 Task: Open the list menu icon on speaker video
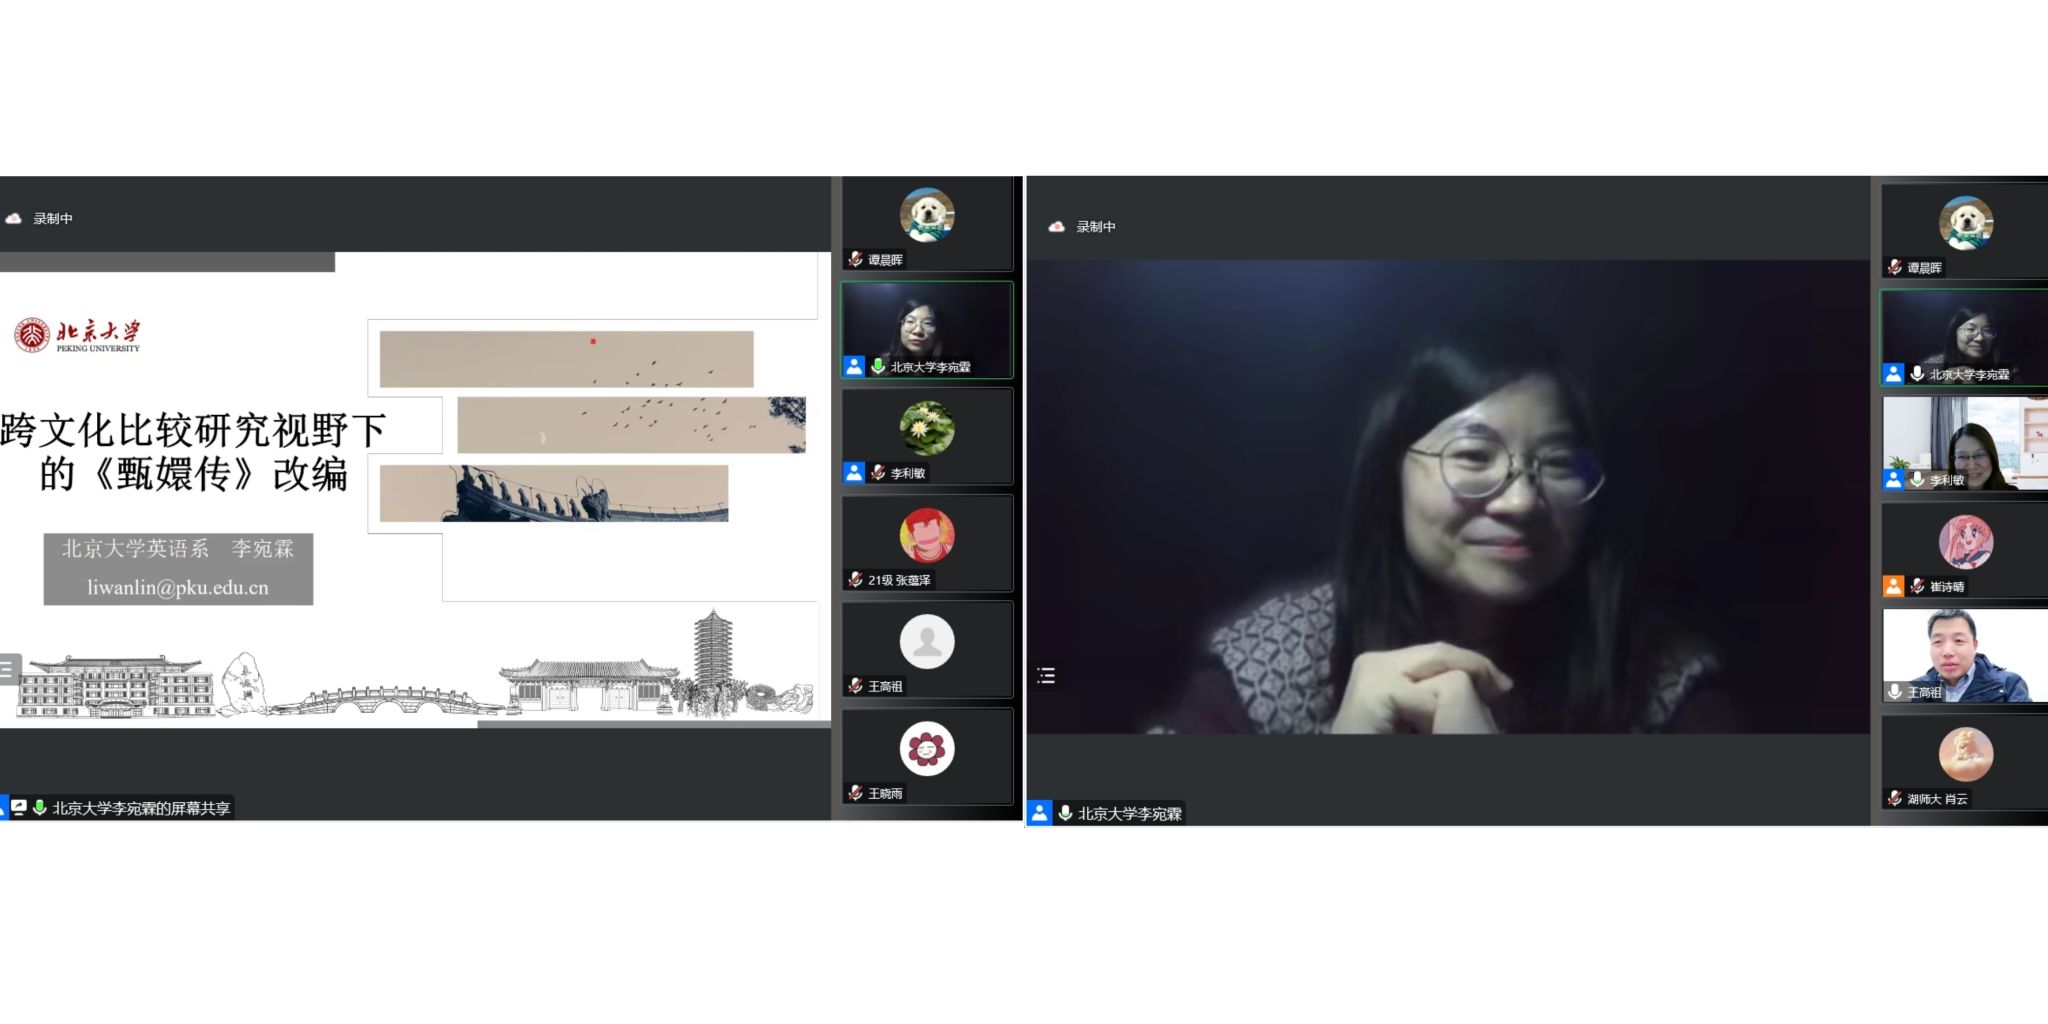pos(1046,676)
